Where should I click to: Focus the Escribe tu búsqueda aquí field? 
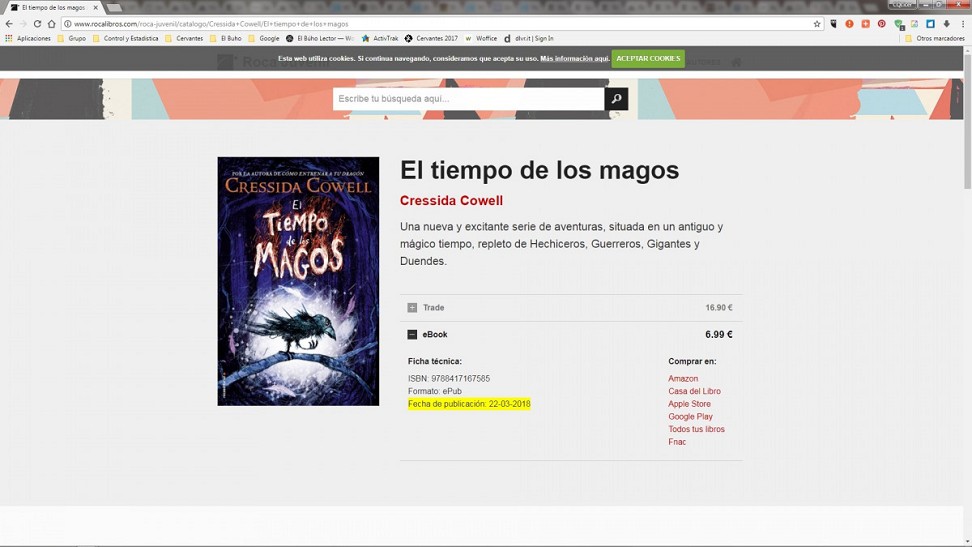[468, 99]
